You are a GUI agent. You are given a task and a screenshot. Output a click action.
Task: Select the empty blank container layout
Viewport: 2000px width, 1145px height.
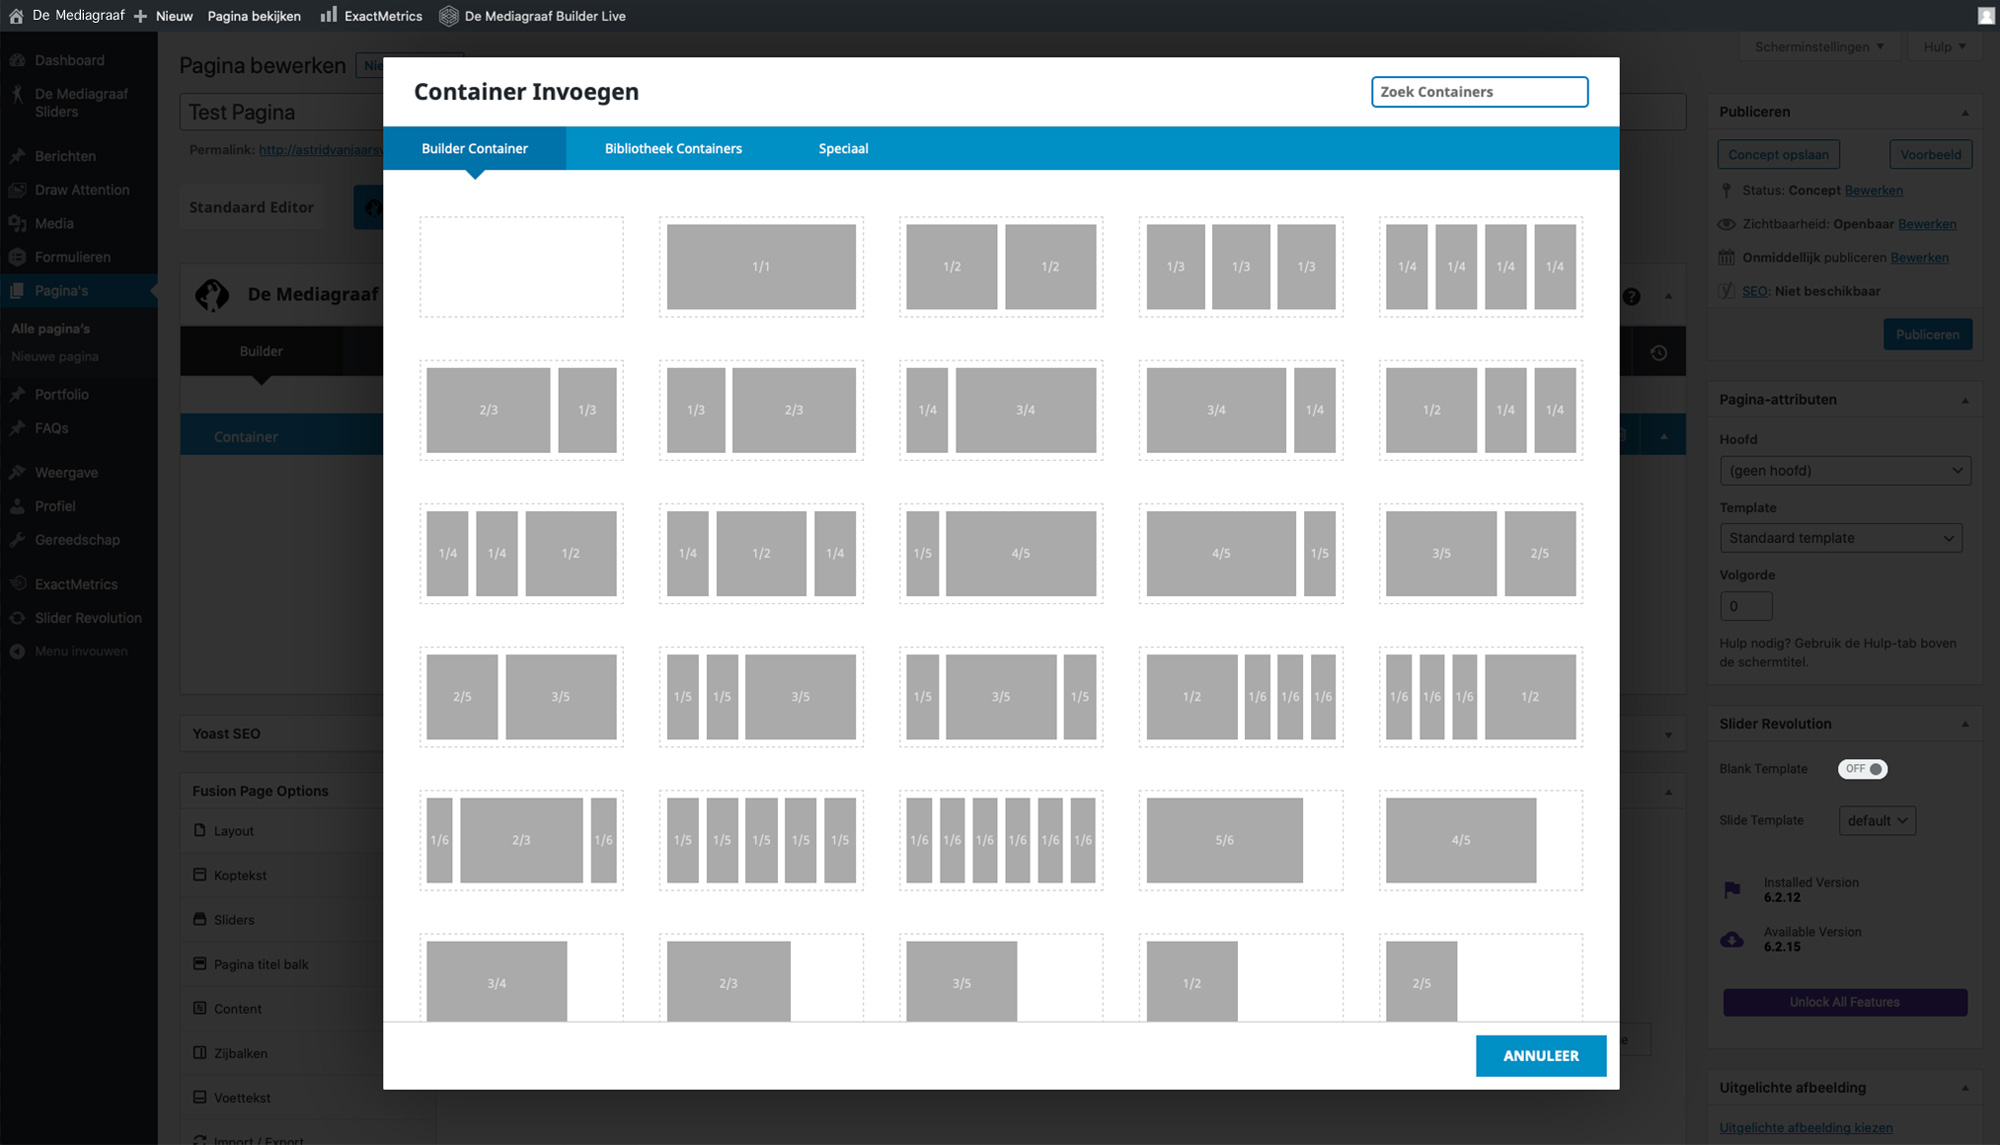(x=521, y=267)
